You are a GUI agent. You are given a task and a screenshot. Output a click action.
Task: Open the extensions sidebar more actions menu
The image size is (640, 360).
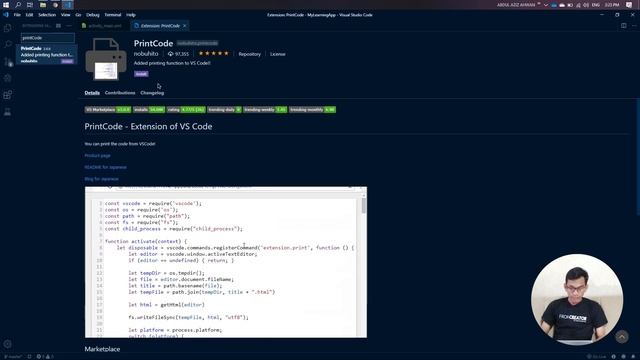pyautogui.click(x=69, y=26)
